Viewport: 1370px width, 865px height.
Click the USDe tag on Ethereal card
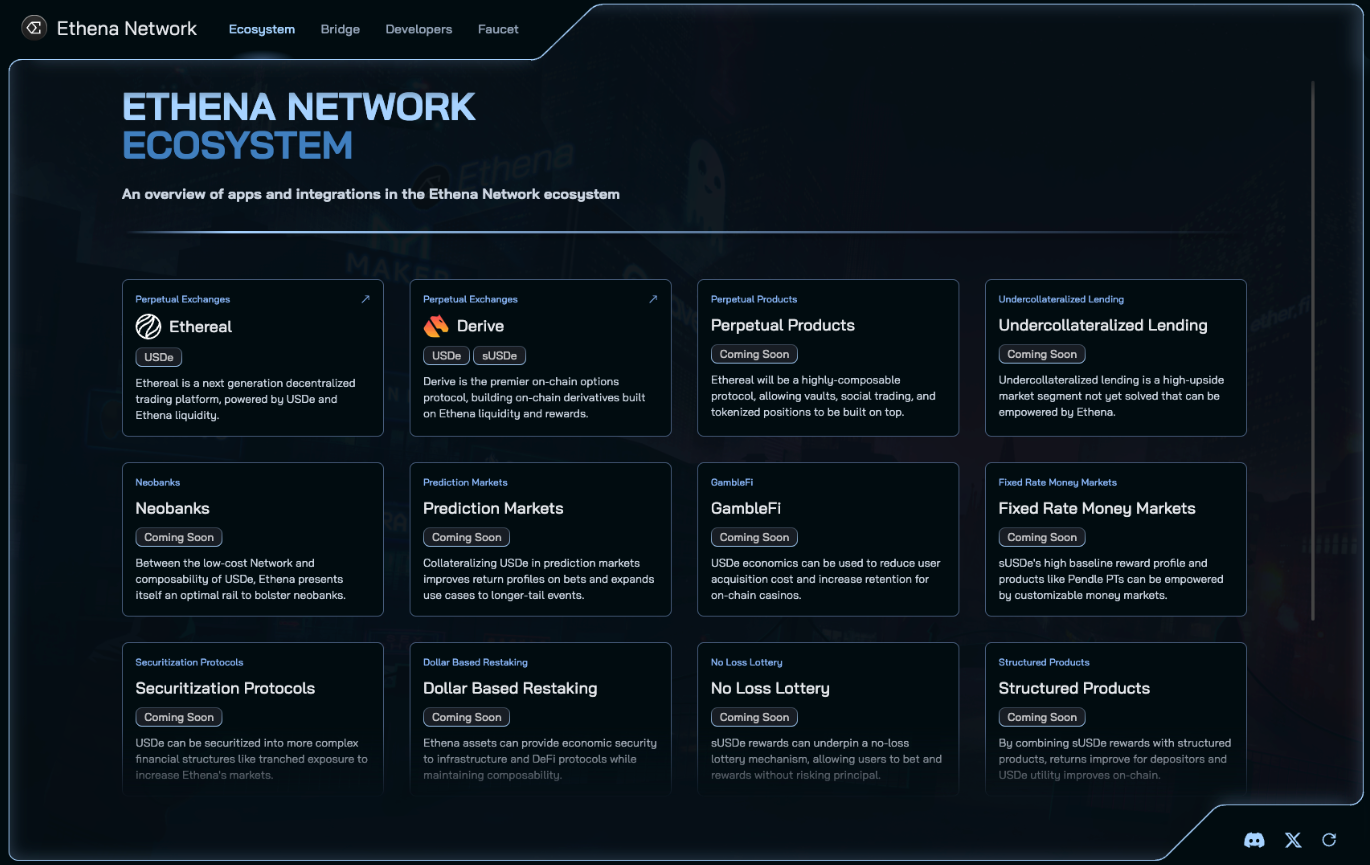[159, 357]
